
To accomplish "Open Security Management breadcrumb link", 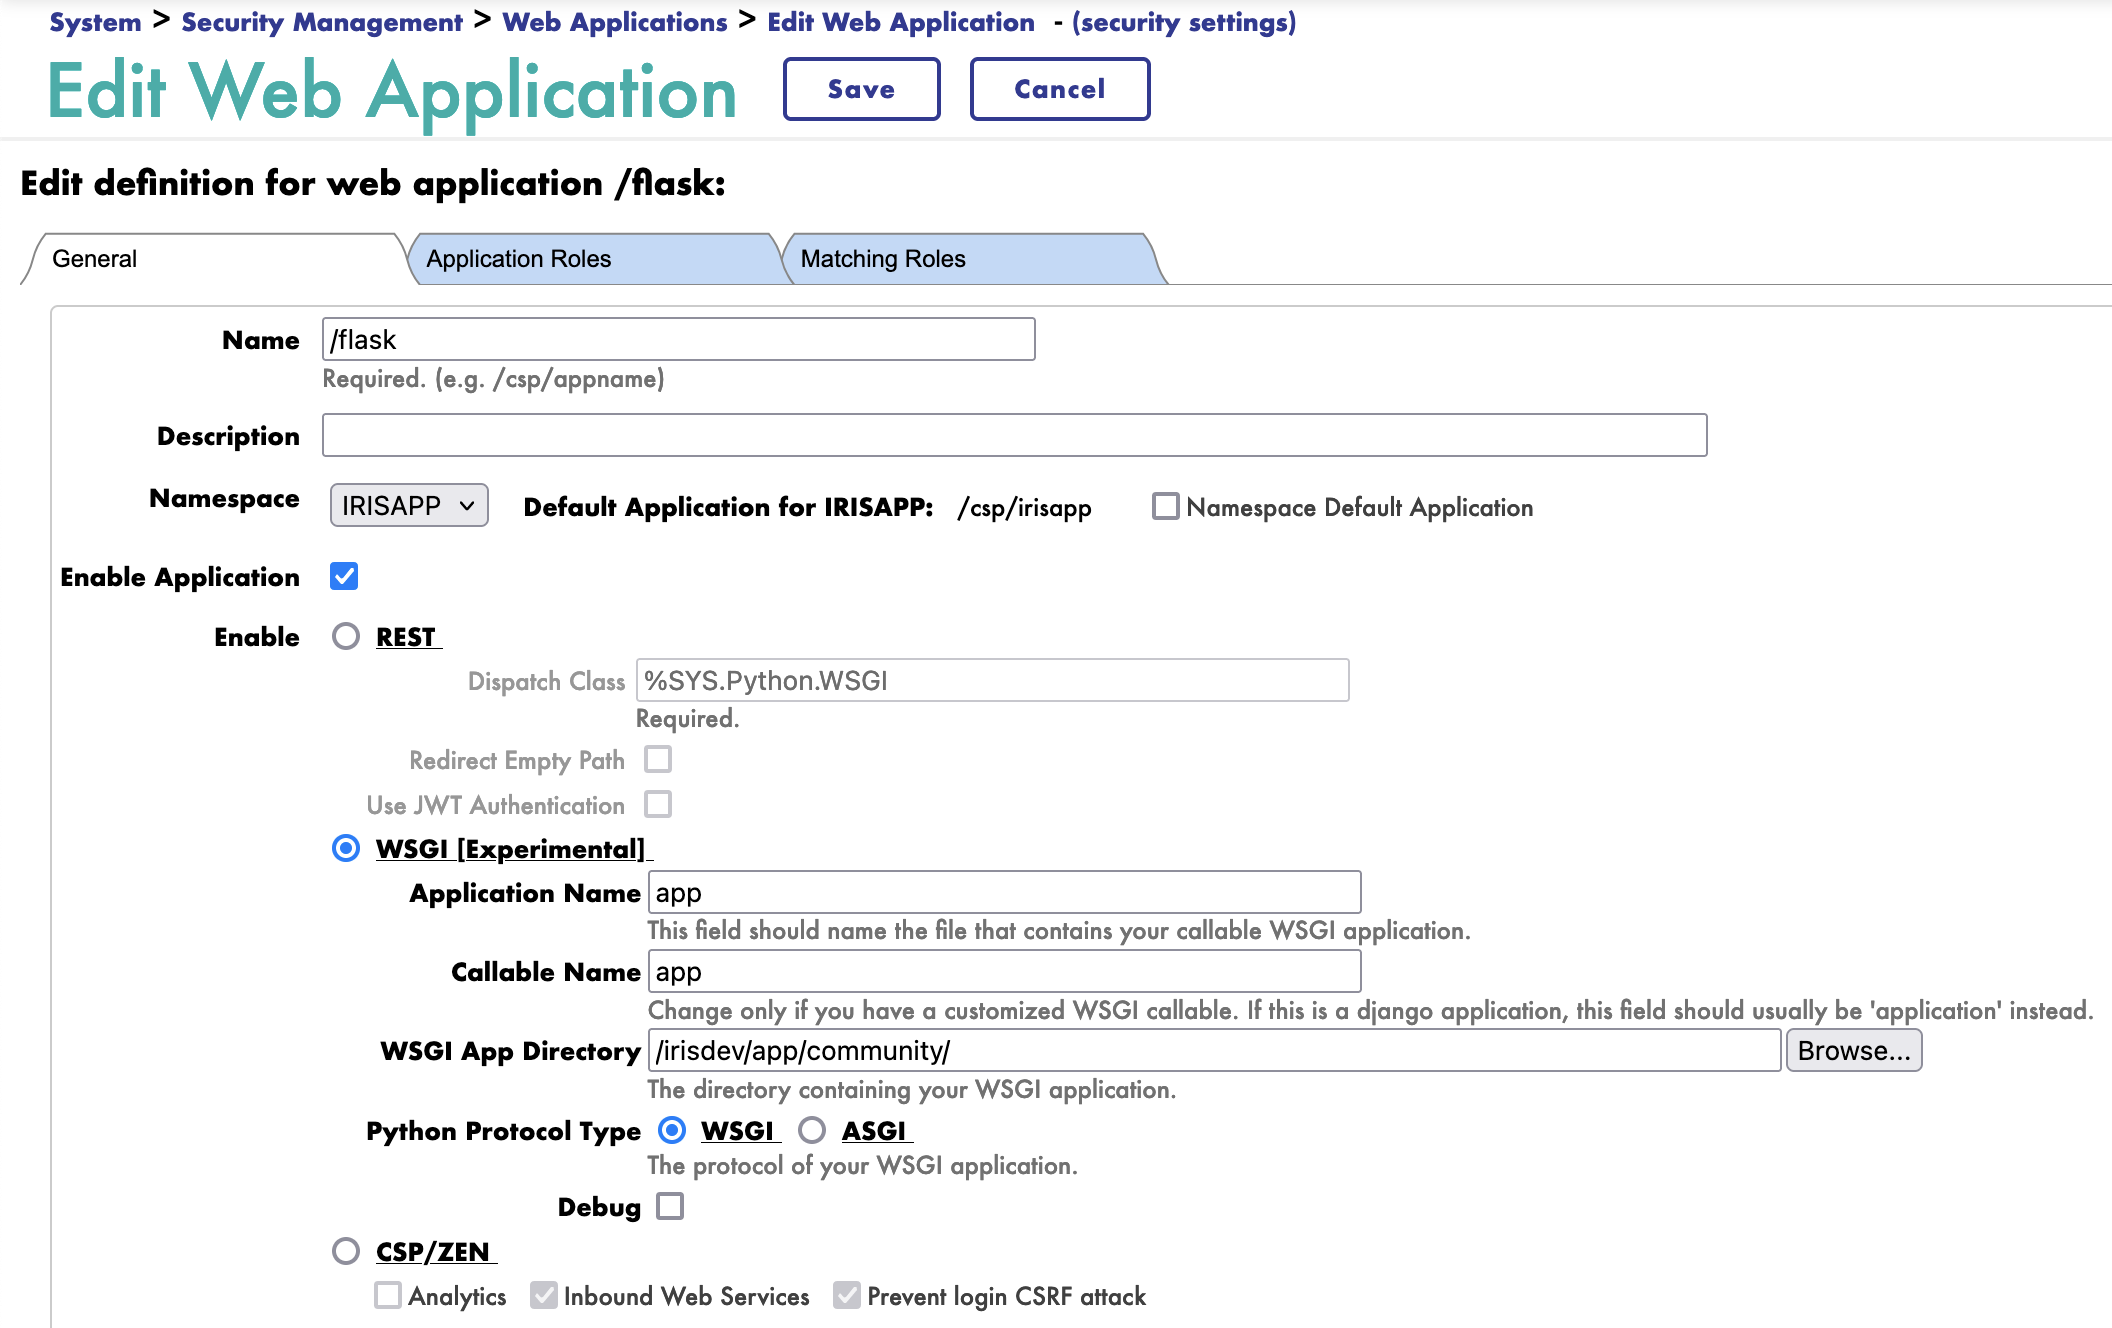I will click(322, 22).
